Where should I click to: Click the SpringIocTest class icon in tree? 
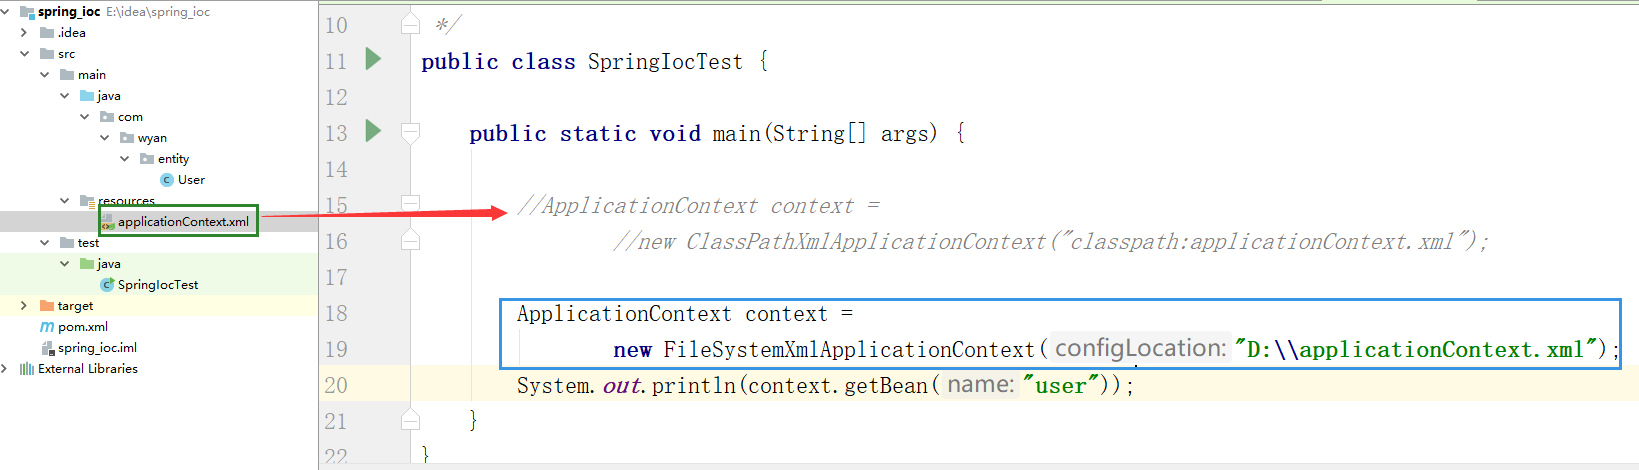click(x=107, y=285)
